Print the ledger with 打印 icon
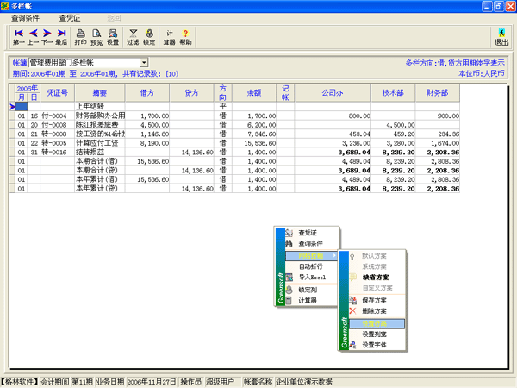This screenshot has height=388, width=517. (x=80, y=37)
